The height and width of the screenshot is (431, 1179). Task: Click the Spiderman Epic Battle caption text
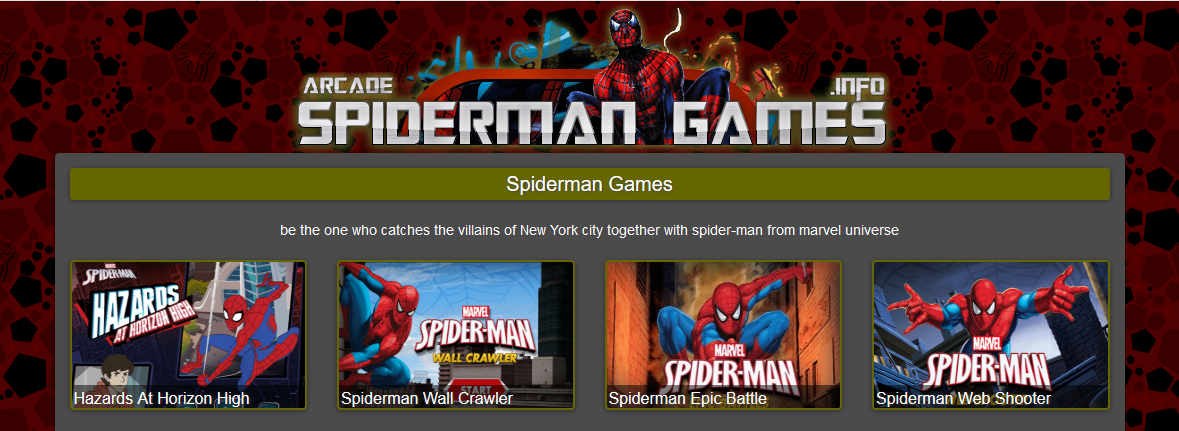click(x=688, y=398)
